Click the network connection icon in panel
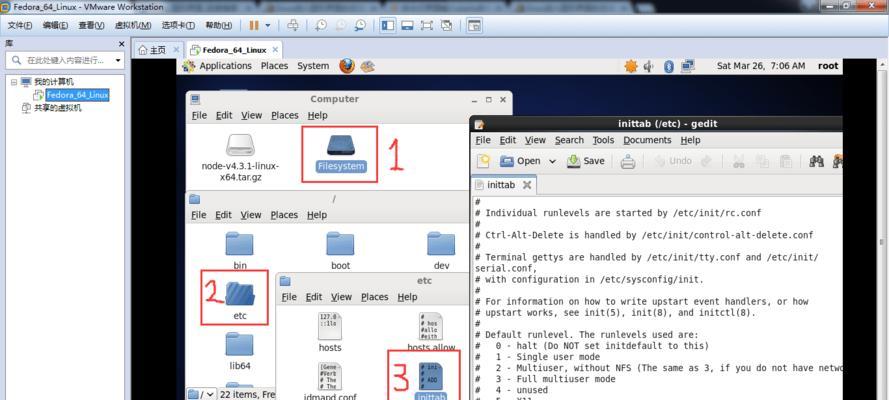 point(688,66)
